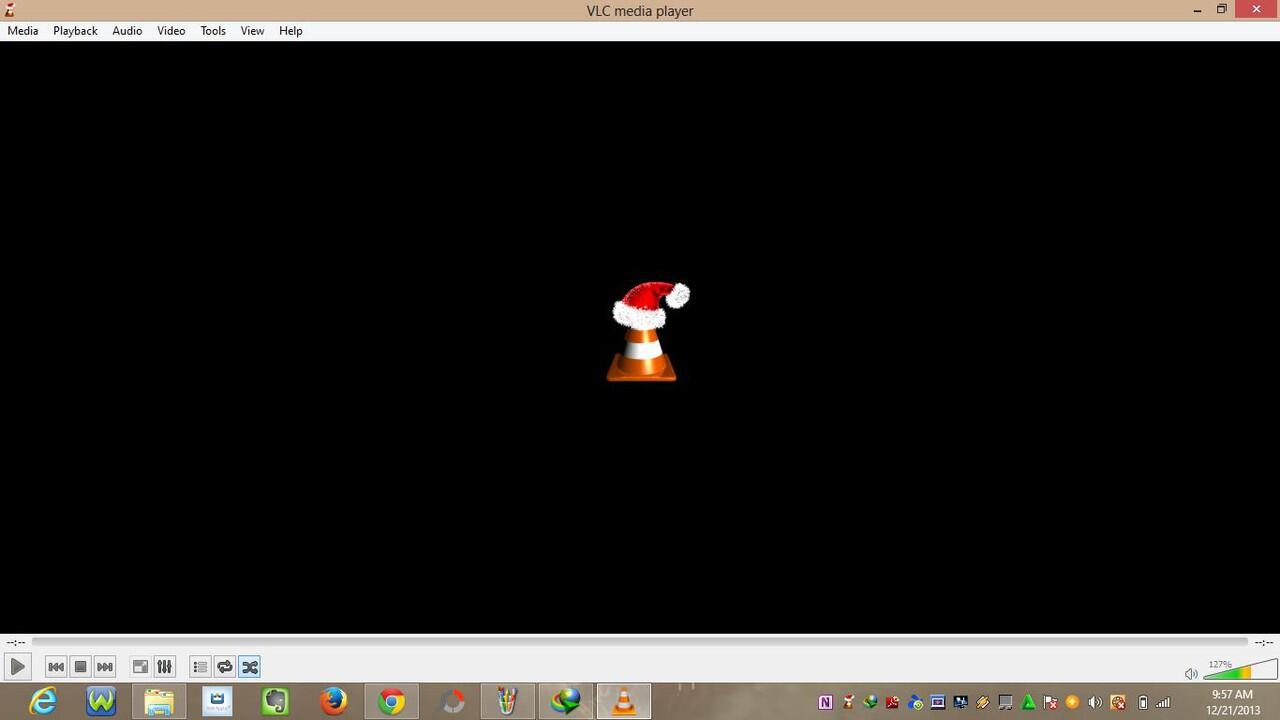Start playback with the Play button
The image size is (1280, 720).
point(17,667)
